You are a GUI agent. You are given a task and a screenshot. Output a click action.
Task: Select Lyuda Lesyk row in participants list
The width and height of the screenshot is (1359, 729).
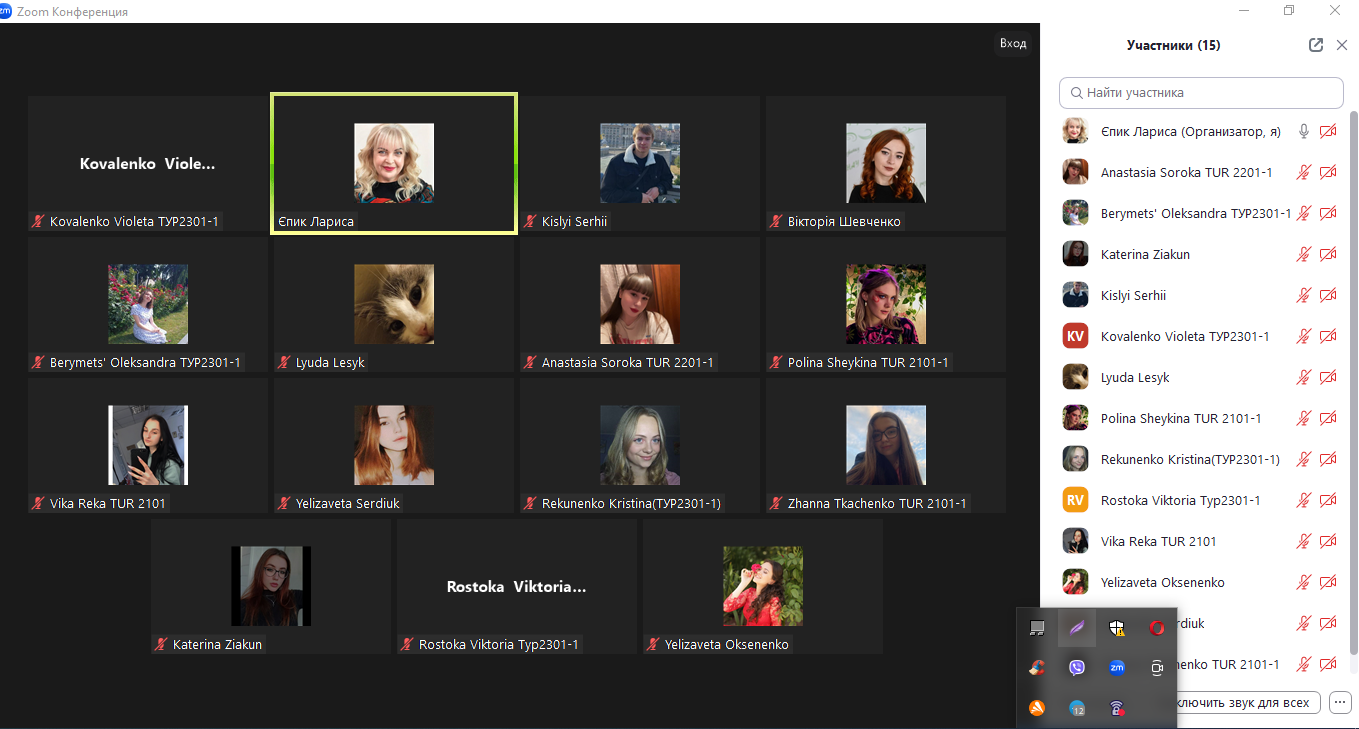(x=1135, y=377)
